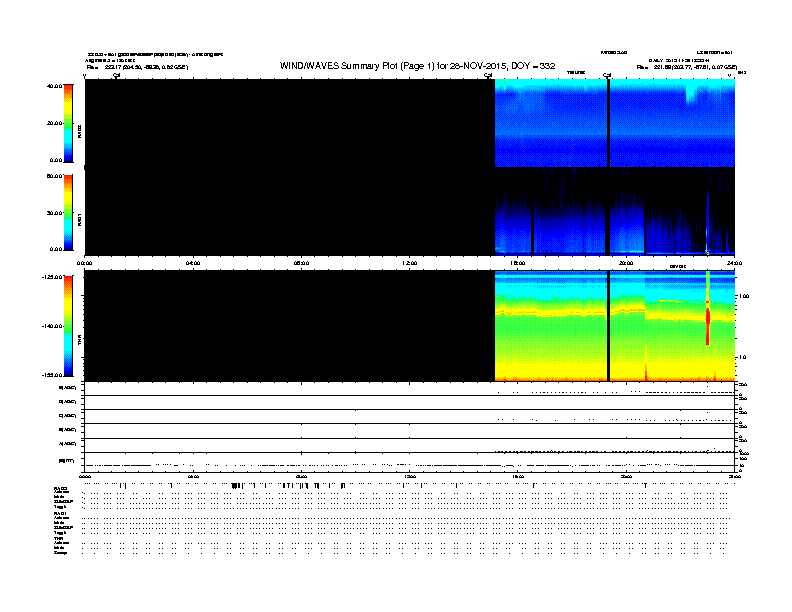Screen dimensions: 792x612
Task: Click the Cal marker above the RAD2 data start
Action: (488, 75)
